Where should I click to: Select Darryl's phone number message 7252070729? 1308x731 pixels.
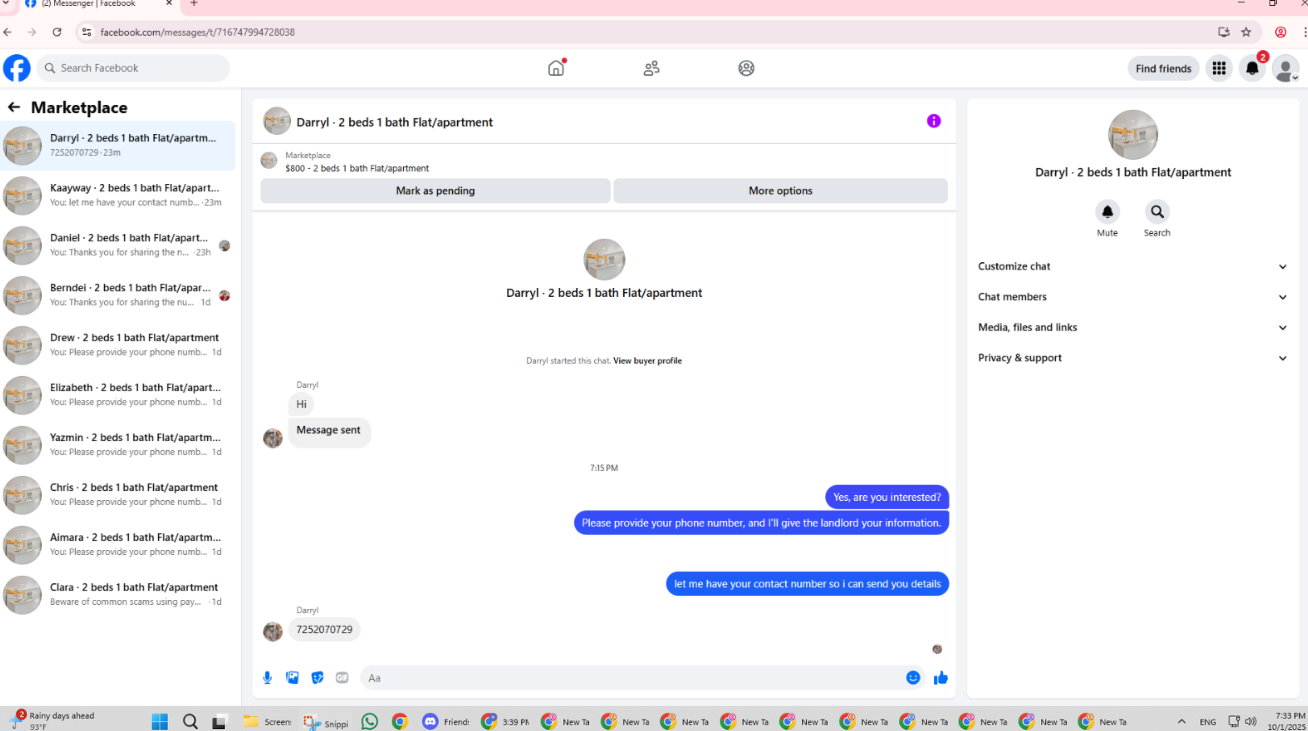[325, 630]
